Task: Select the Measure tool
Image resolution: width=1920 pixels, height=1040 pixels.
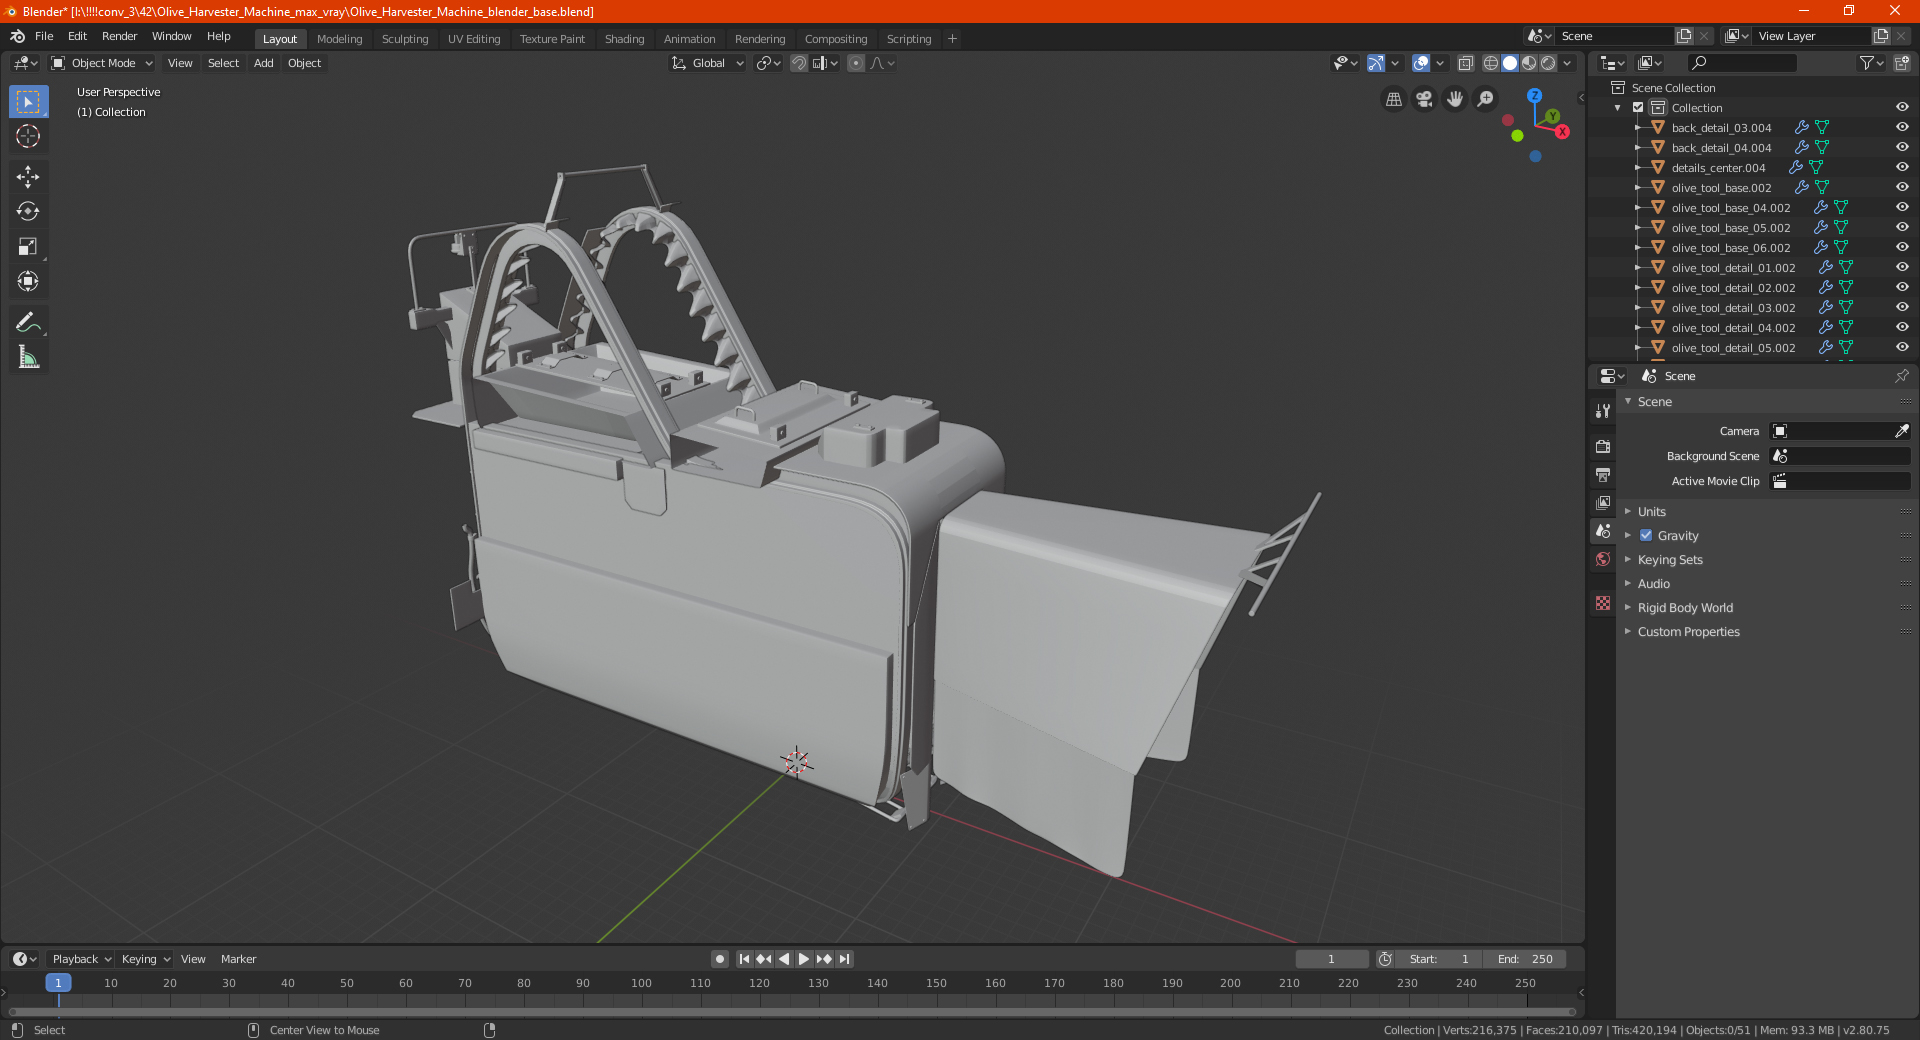Action: tap(28, 357)
